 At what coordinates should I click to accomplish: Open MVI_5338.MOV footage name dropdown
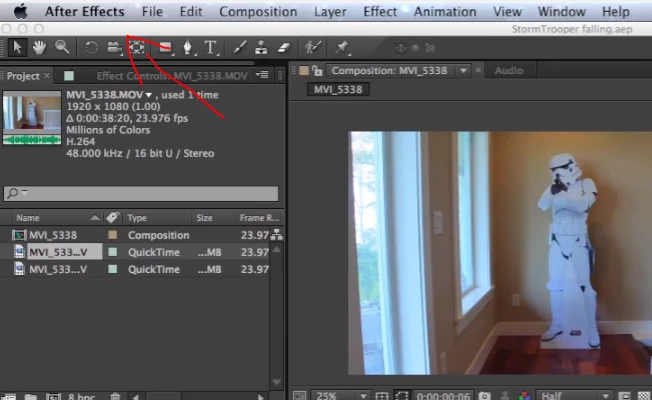click(148, 95)
